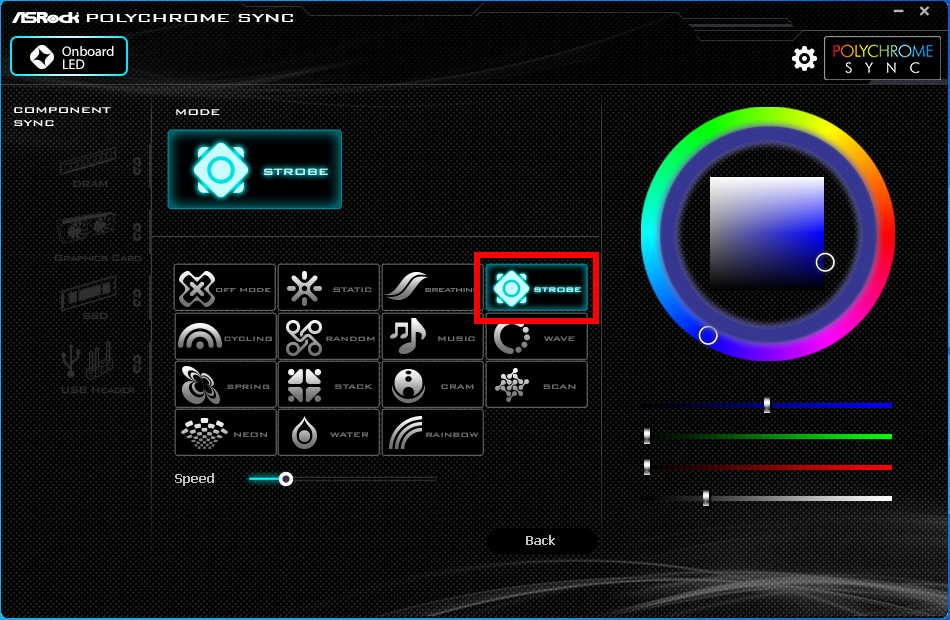Image resolution: width=950 pixels, height=620 pixels.
Task: Click the Back button
Action: click(540, 541)
